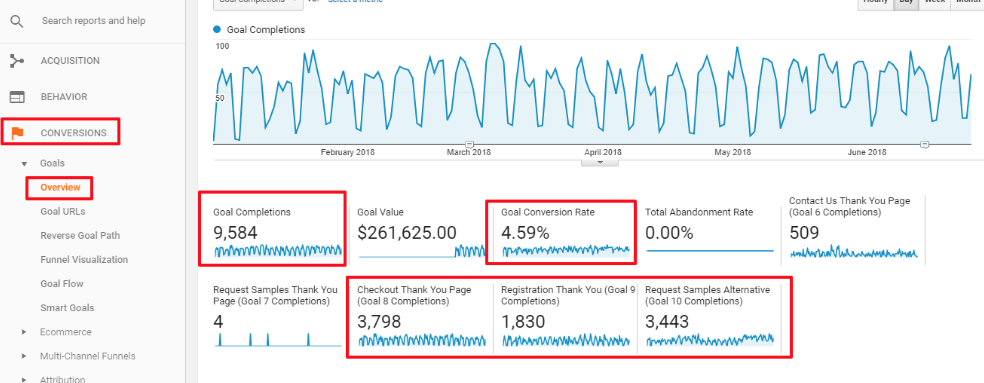Open the Reverse Goal Path report
The width and height of the screenshot is (984, 383).
point(80,235)
